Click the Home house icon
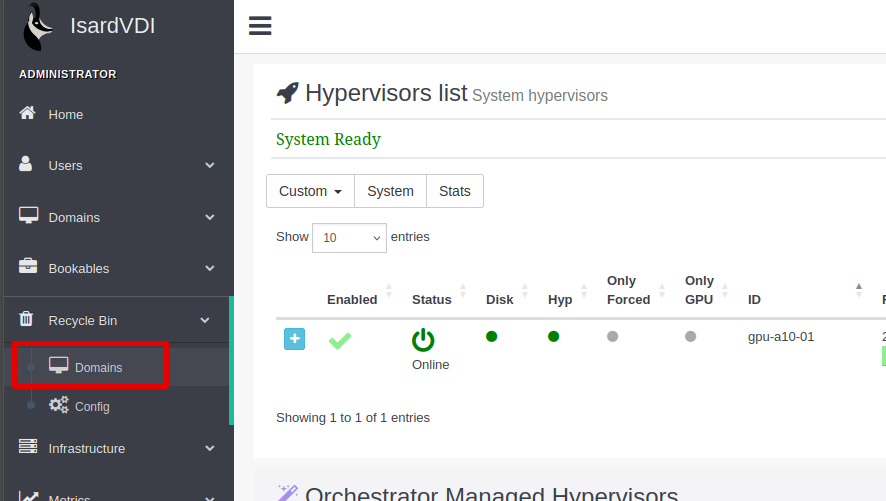The width and height of the screenshot is (886, 501). click(x=28, y=114)
